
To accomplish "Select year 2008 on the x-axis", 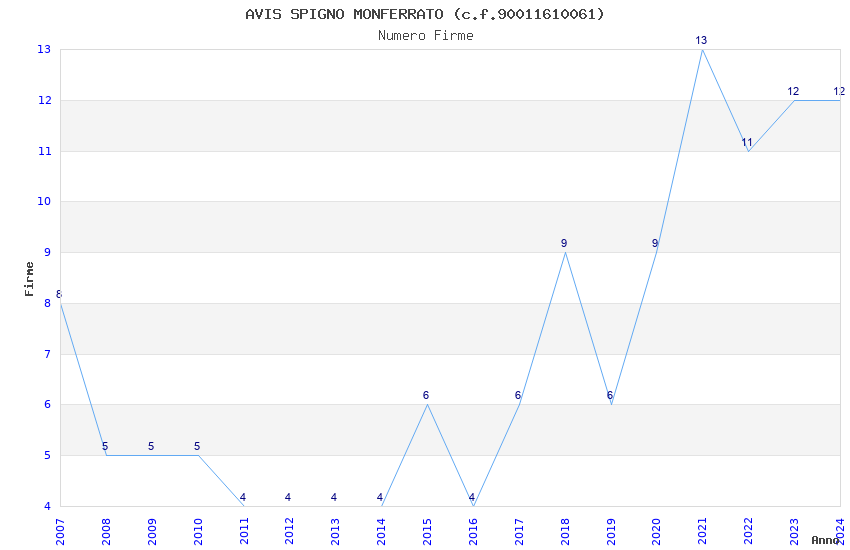I will point(106,532).
